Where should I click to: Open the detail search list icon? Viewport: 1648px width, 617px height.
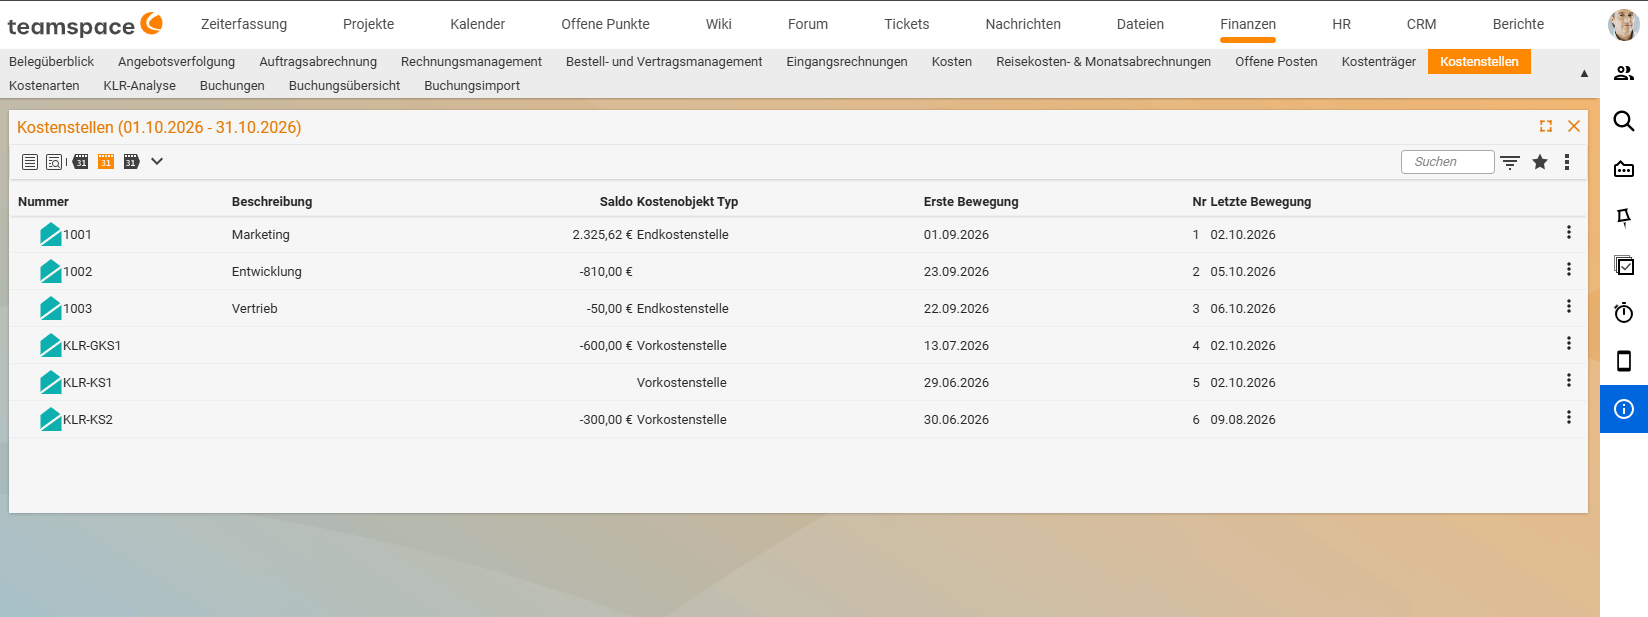click(x=54, y=162)
